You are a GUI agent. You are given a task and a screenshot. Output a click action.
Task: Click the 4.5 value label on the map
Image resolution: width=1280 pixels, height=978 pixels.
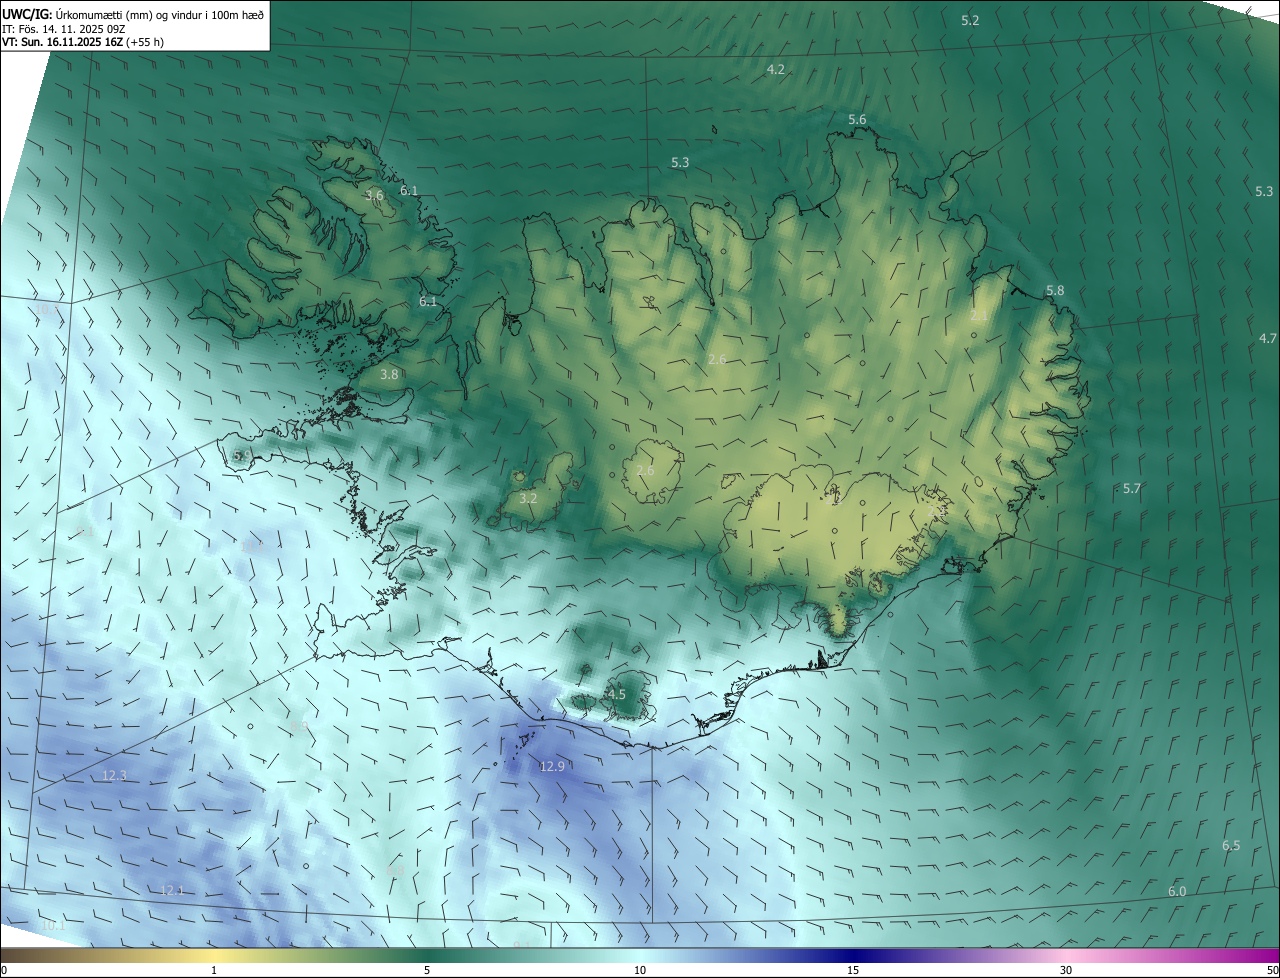click(x=616, y=694)
